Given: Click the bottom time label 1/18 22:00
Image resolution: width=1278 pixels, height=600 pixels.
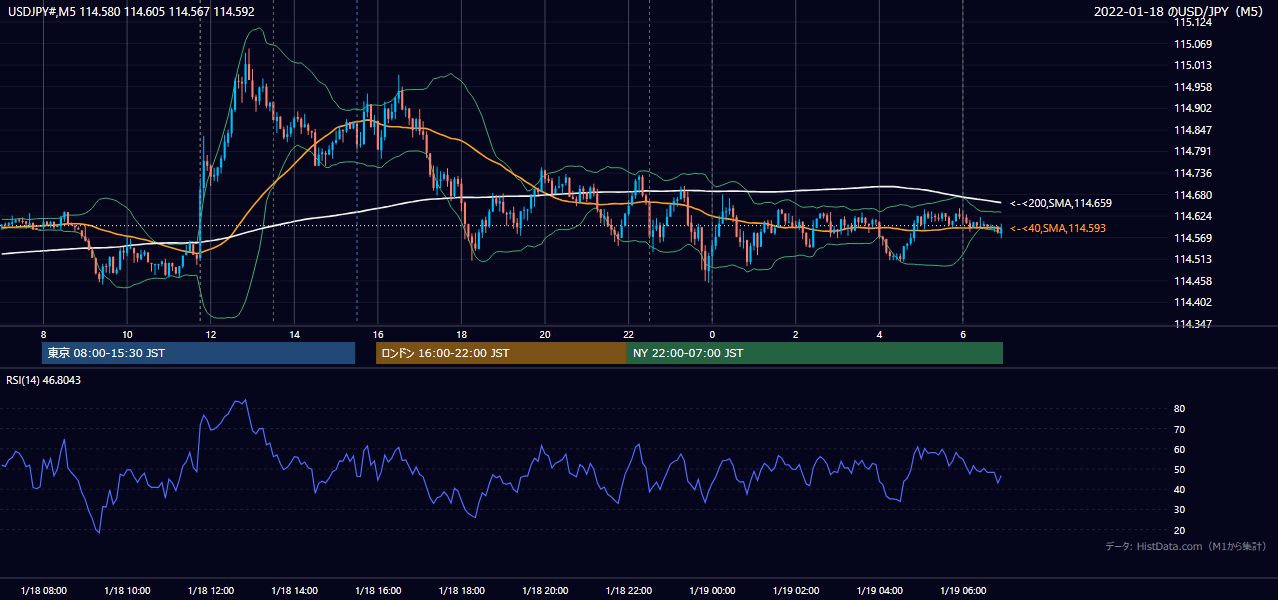Looking at the screenshot, I should 628,591.
